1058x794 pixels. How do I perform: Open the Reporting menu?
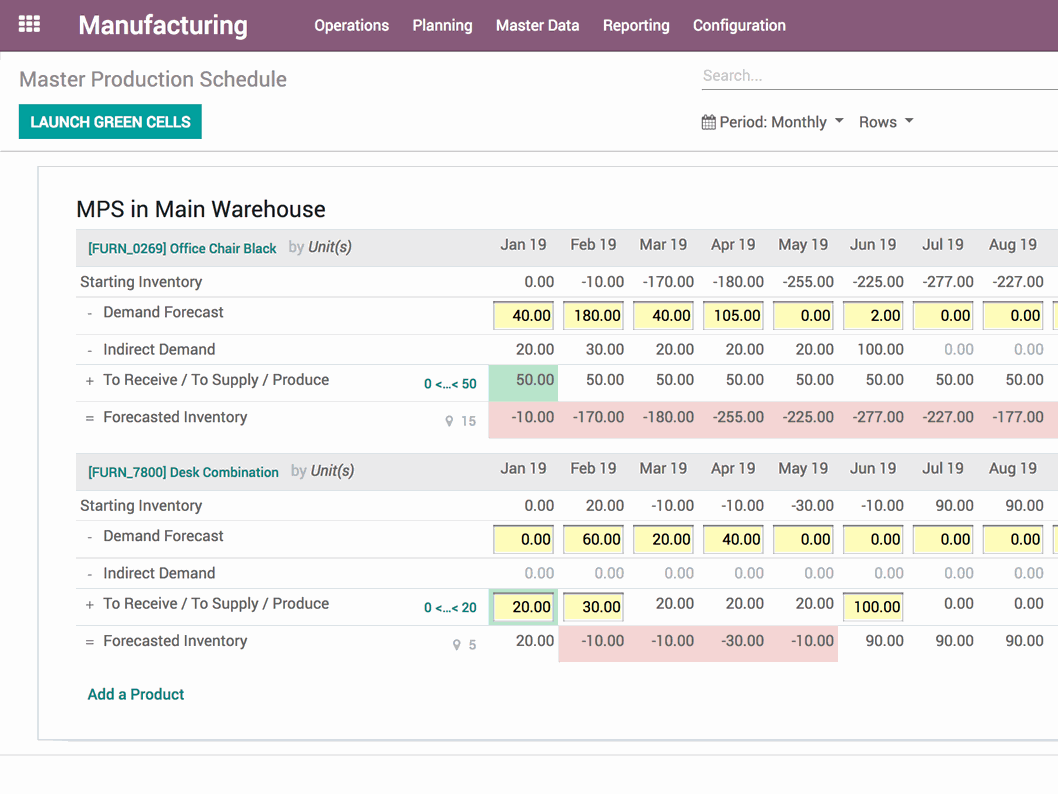pyautogui.click(x=636, y=26)
